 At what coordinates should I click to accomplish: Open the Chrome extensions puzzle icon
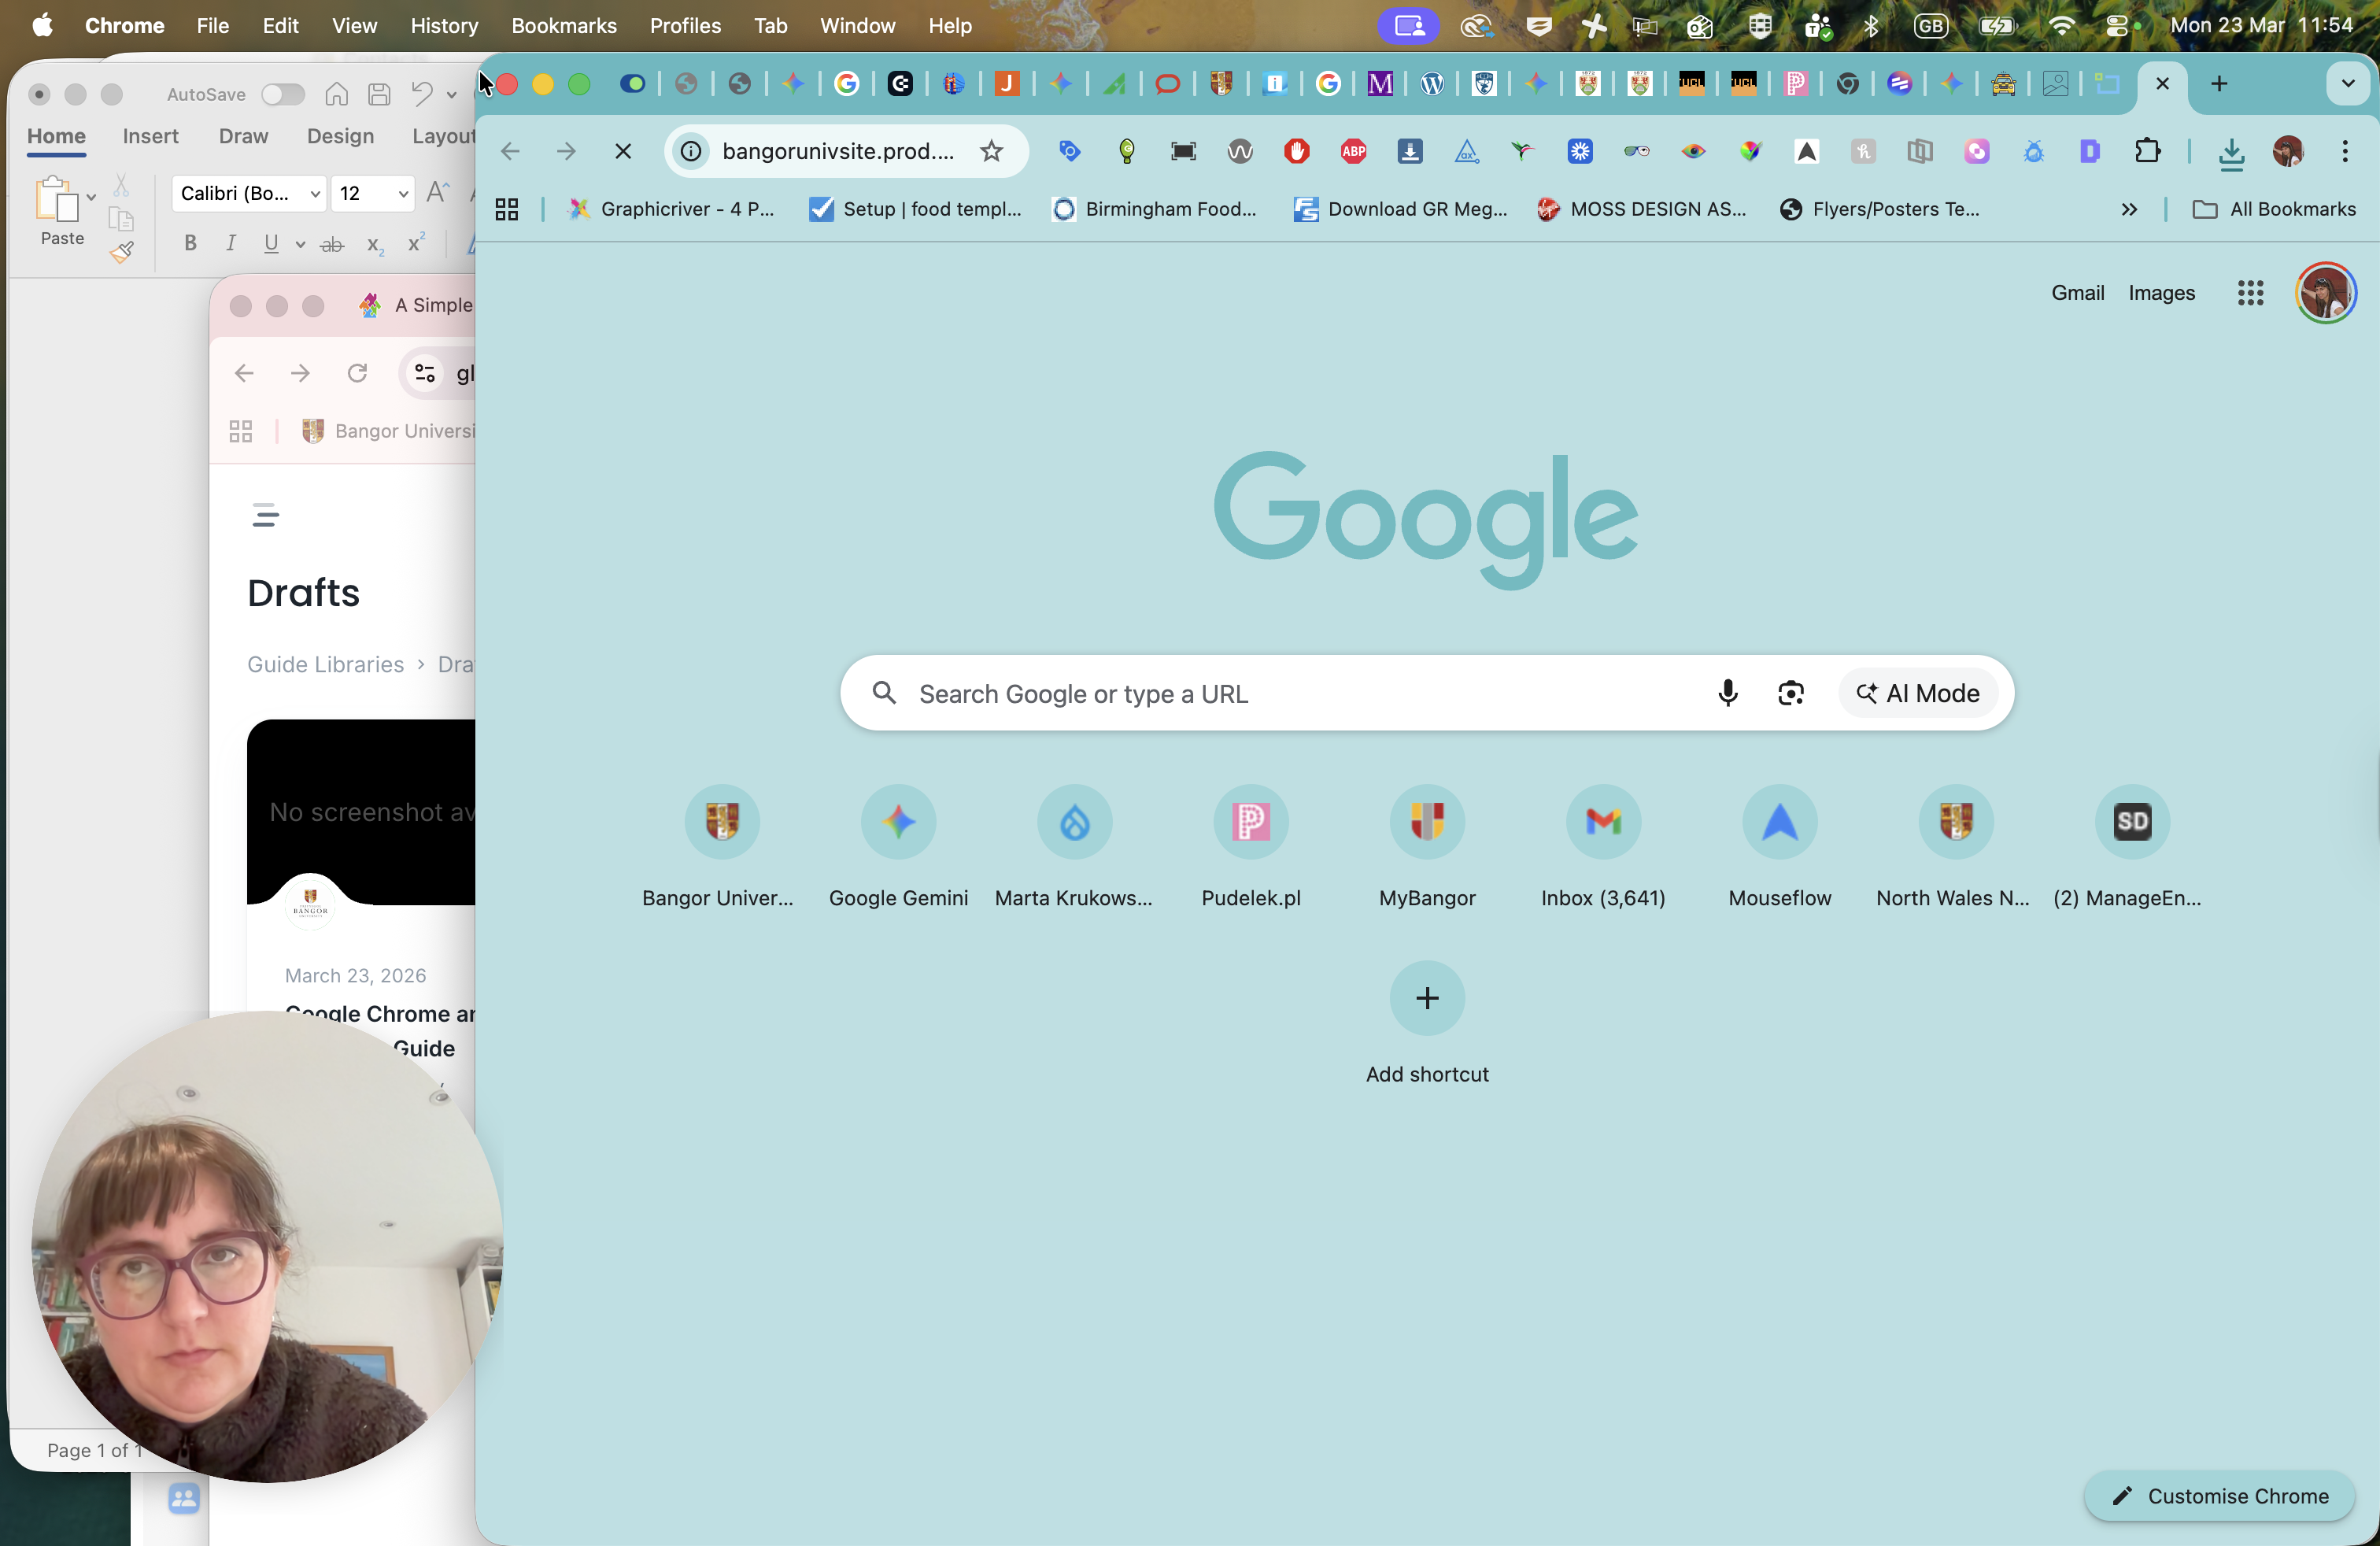pyautogui.click(x=2147, y=151)
